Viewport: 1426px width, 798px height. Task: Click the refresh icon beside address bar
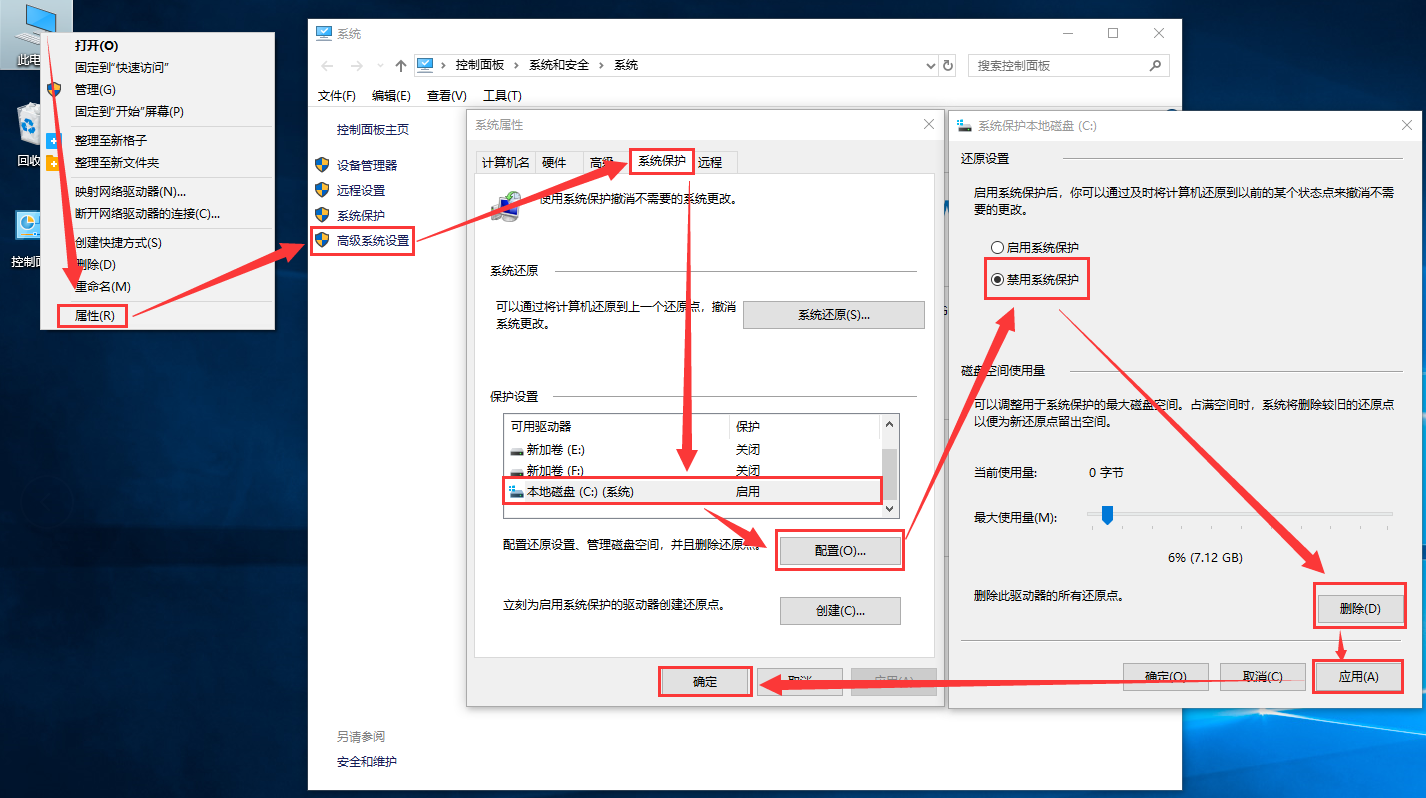[x=948, y=65]
